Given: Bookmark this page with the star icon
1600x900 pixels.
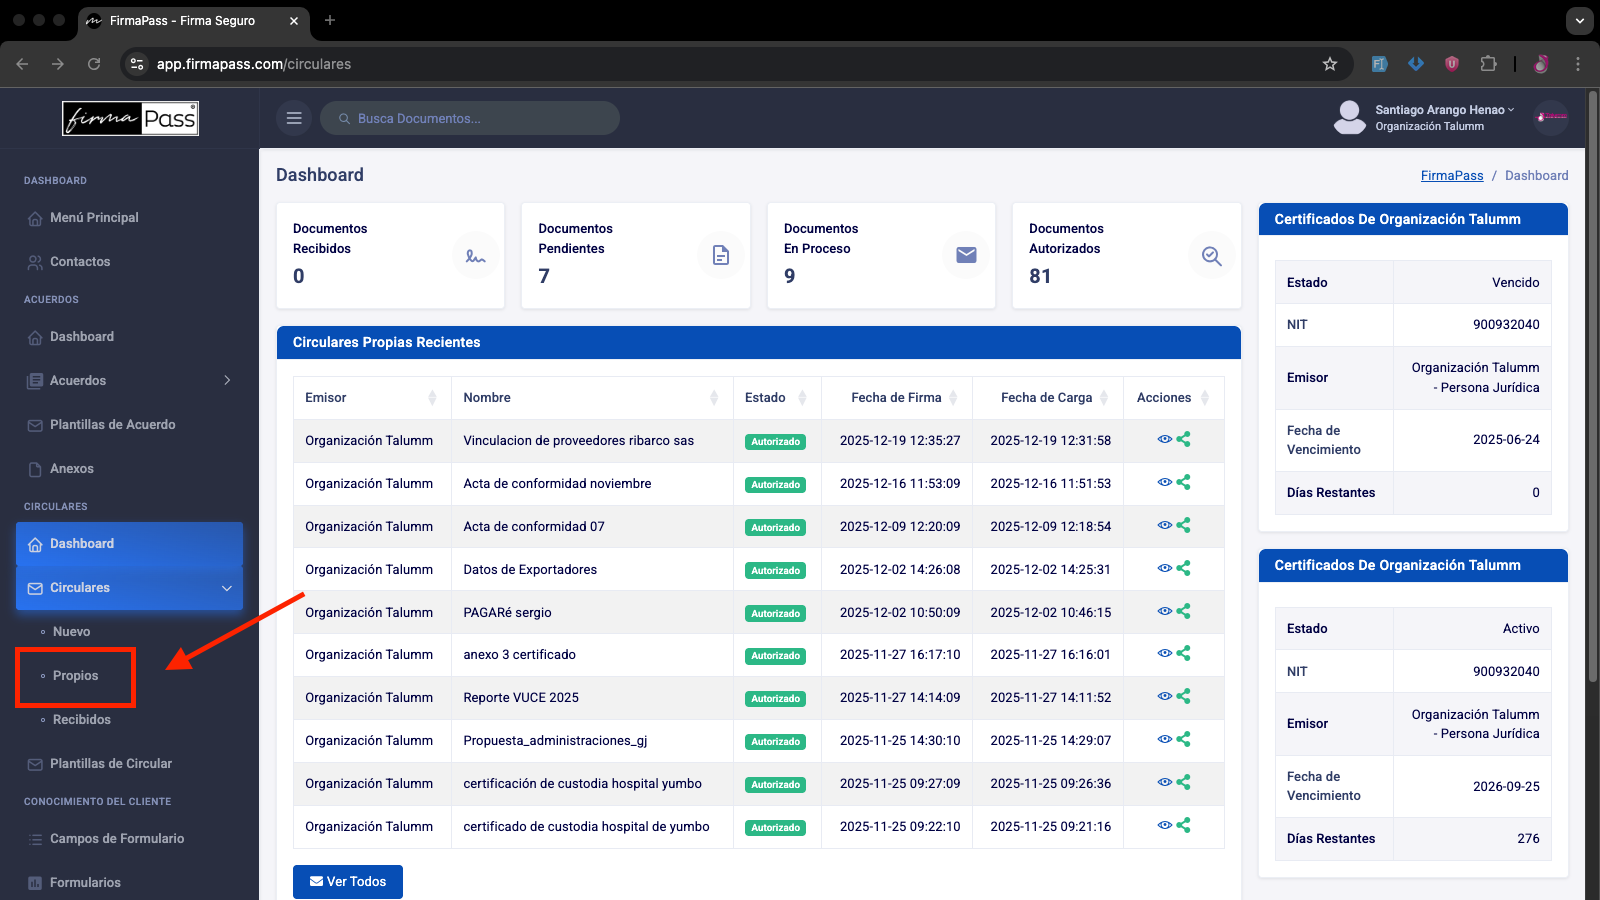Looking at the screenshot, I should click(x=1330, y=64).
